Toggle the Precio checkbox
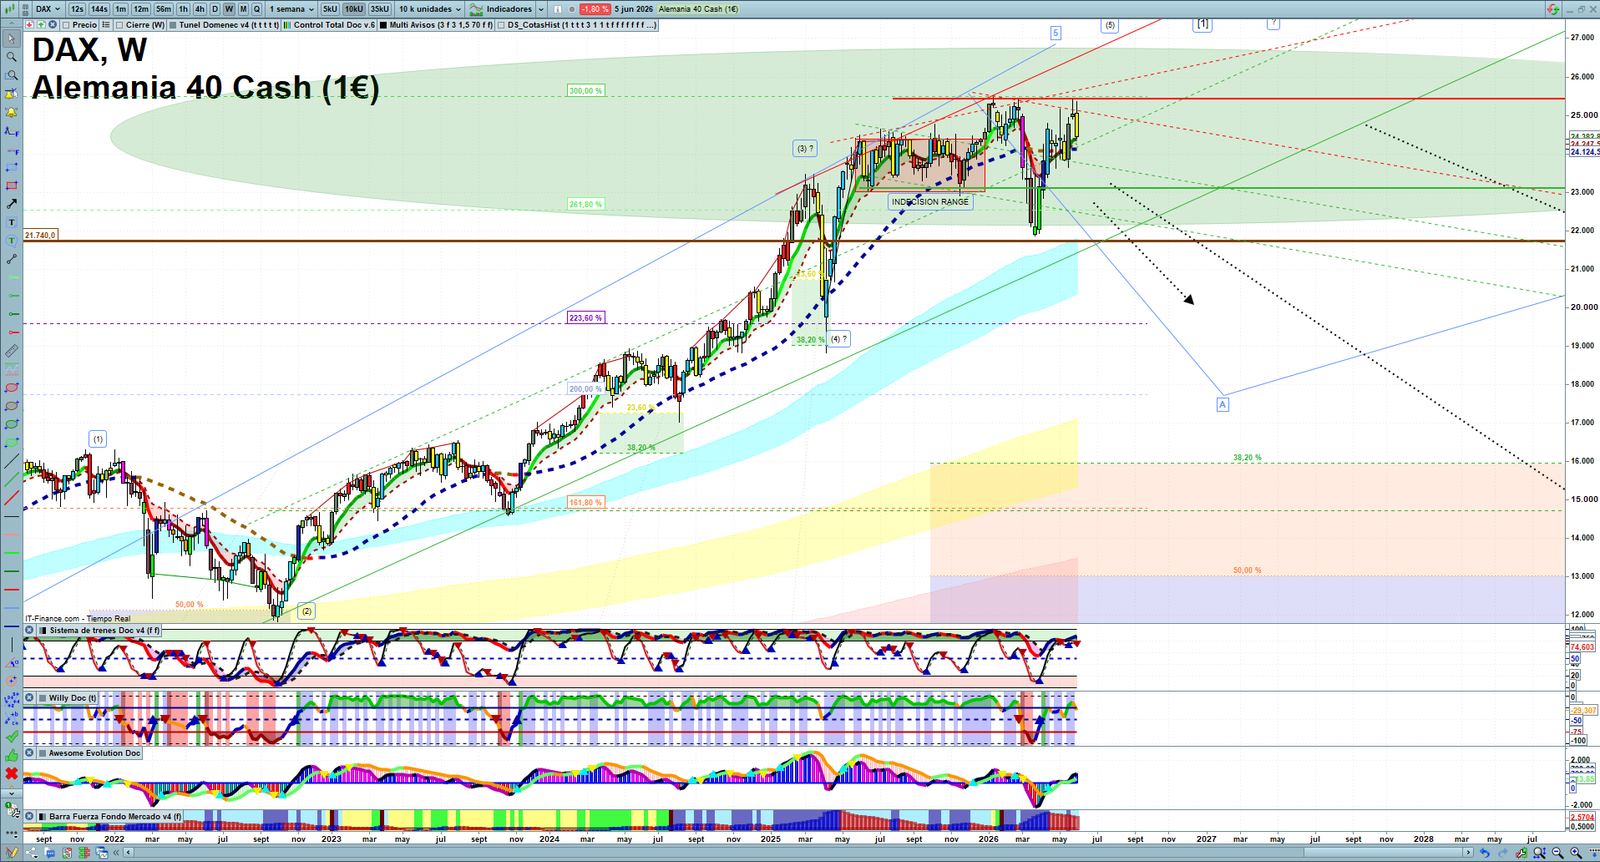Screen dimensions: 1600x862 66,25
